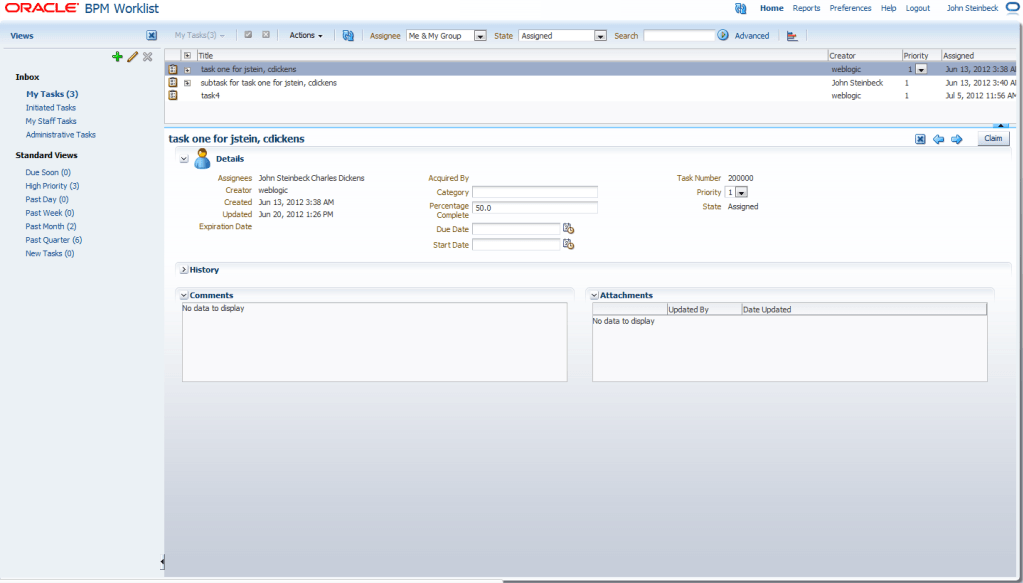Close the Views panel
Viewport: 1023px width, 583px height.
pyautogui.click(x=151, y=36)
